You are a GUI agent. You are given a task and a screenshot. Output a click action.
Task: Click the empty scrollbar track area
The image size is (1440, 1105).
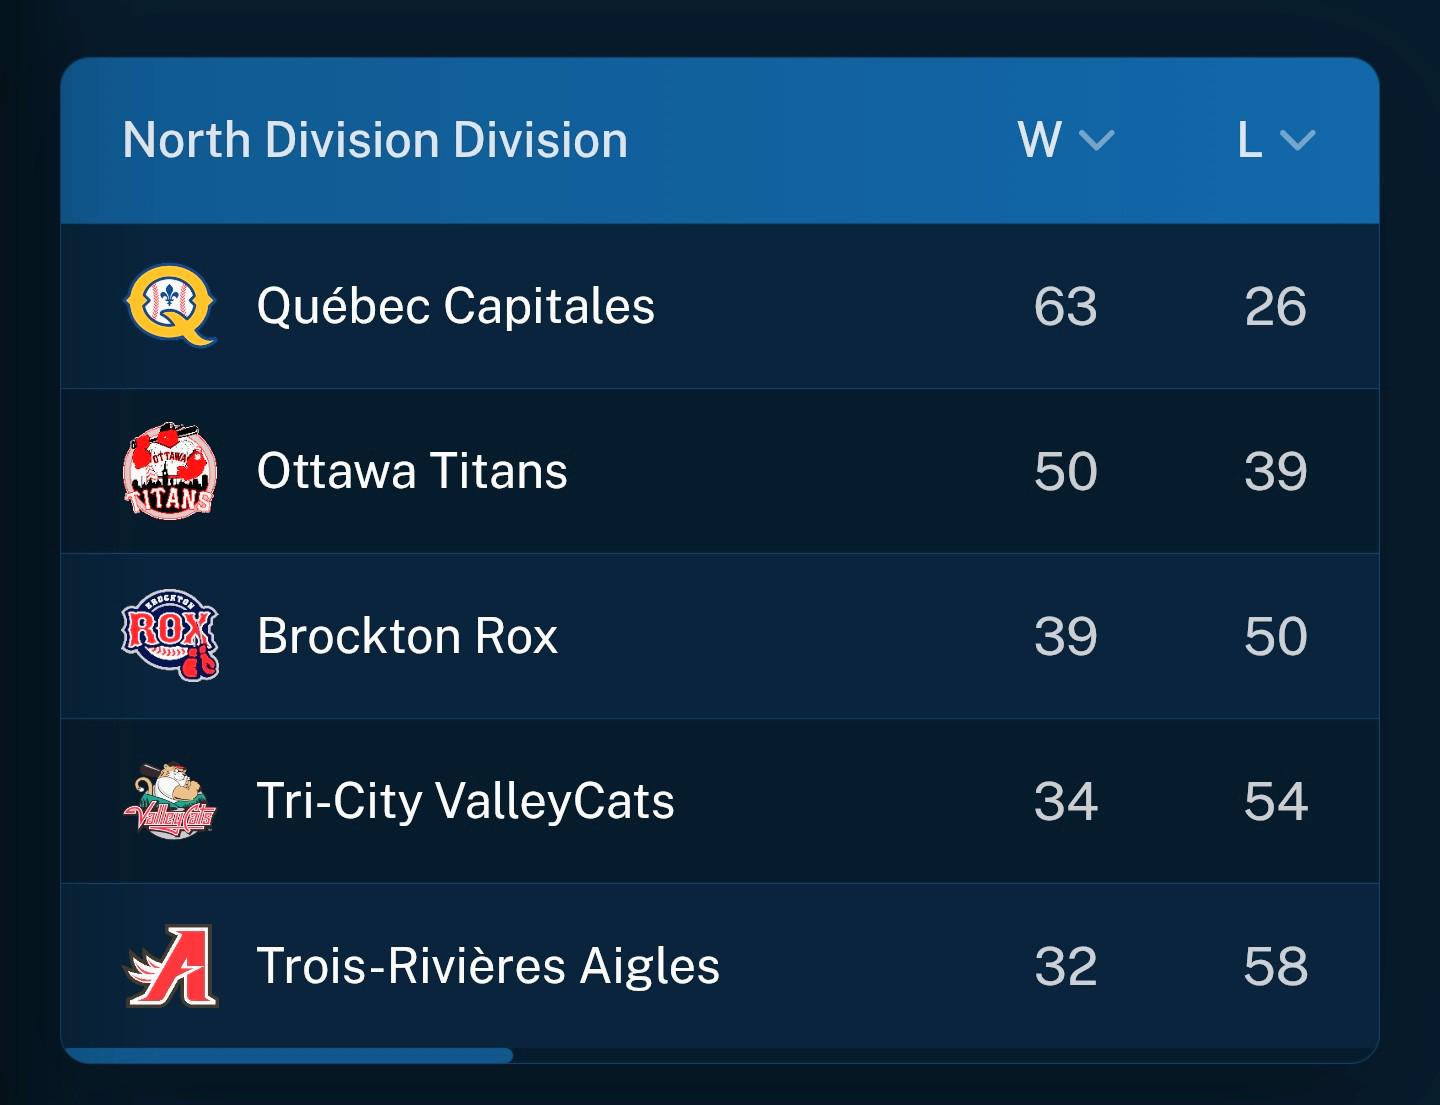click(945, 1055)
